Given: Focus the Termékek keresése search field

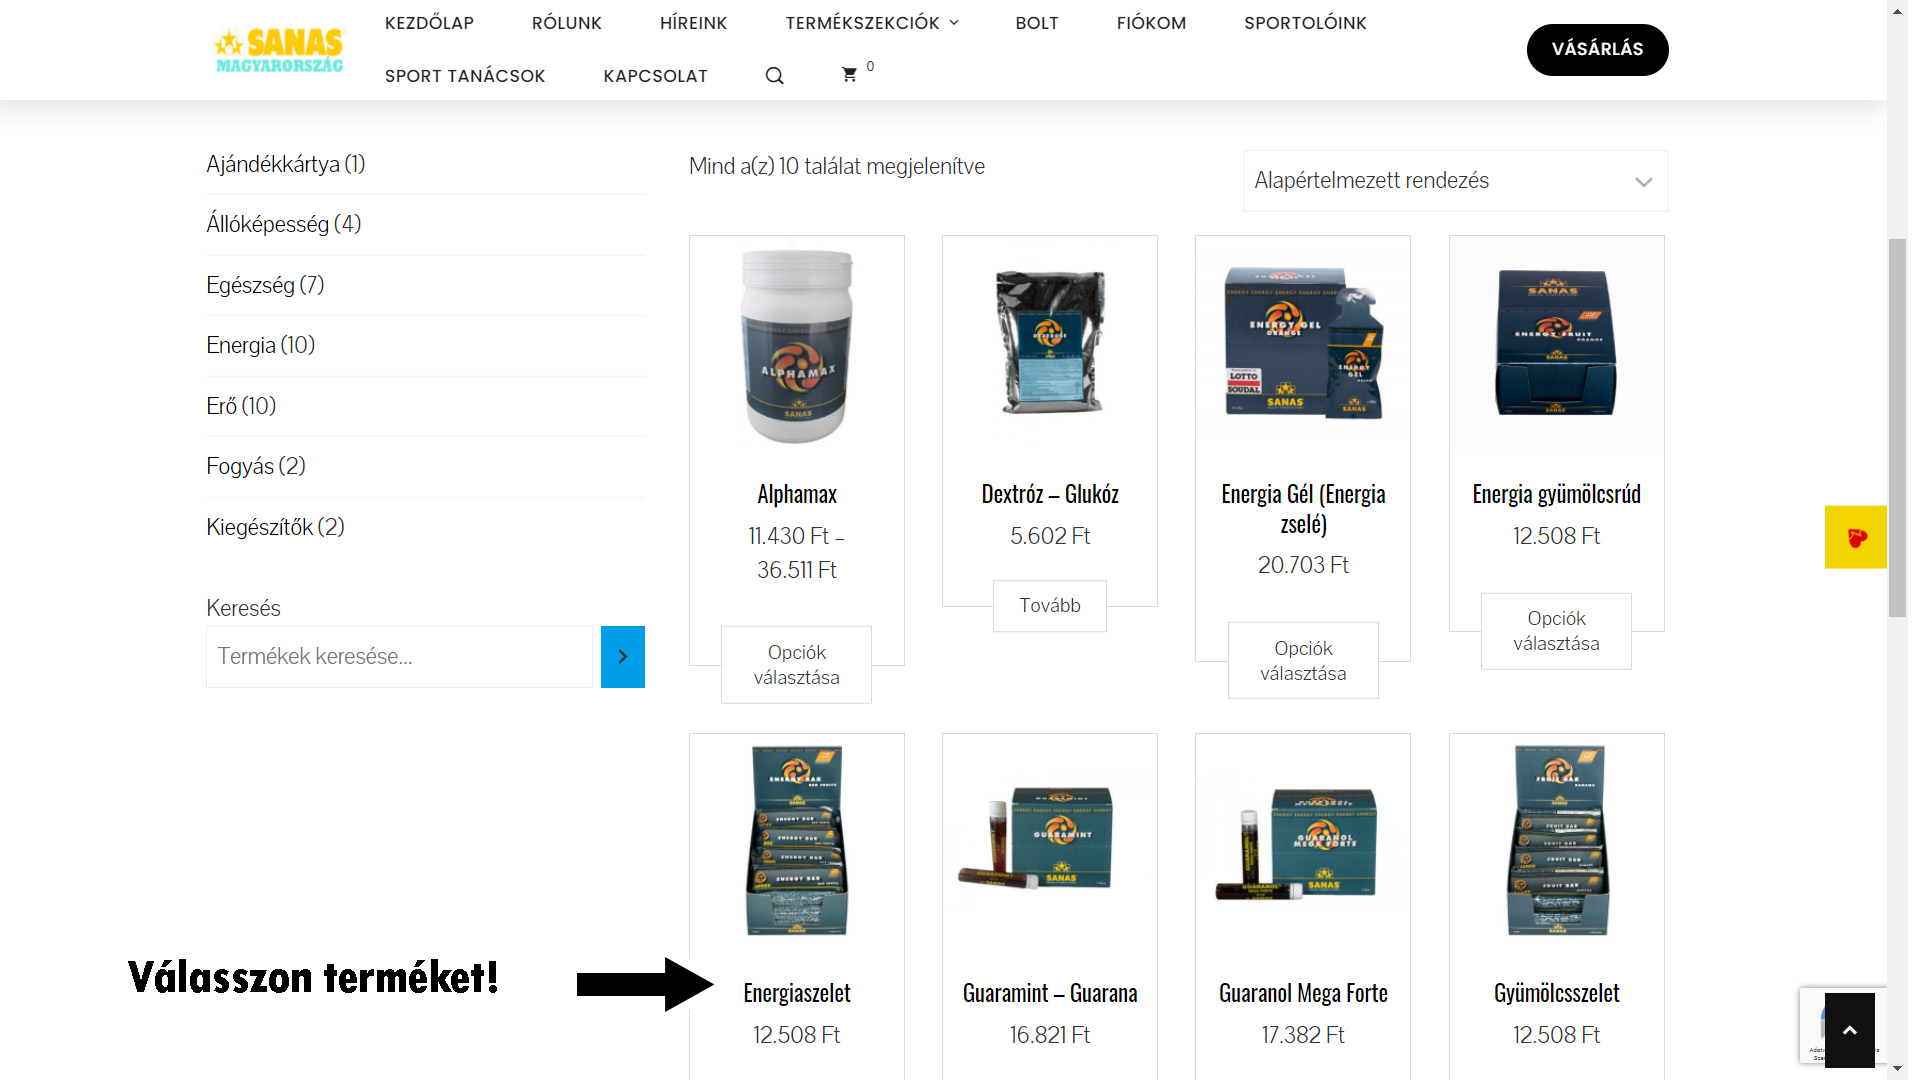Looking at the screenshot, I should tap(400, 657).
